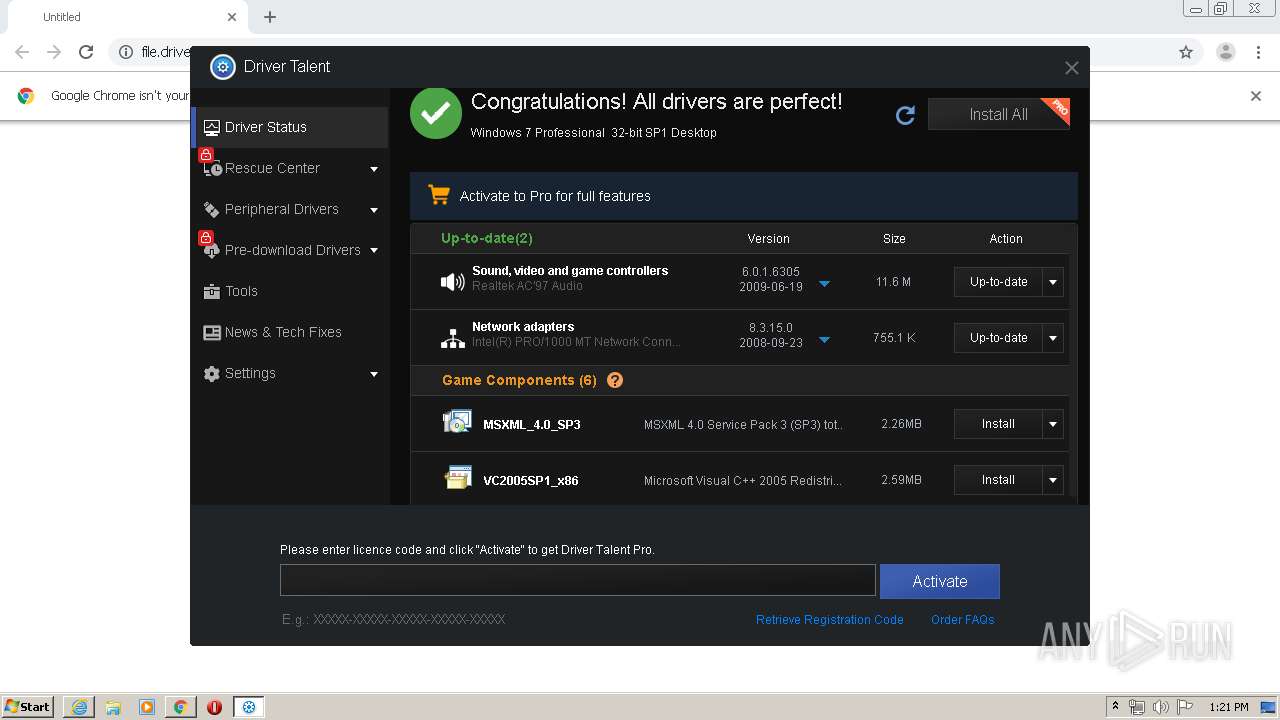The width and height of the screenshot is (1280, 720).
Task: Click the MSXML_4.0_SP3 component icon
Action: pos(457,422)
